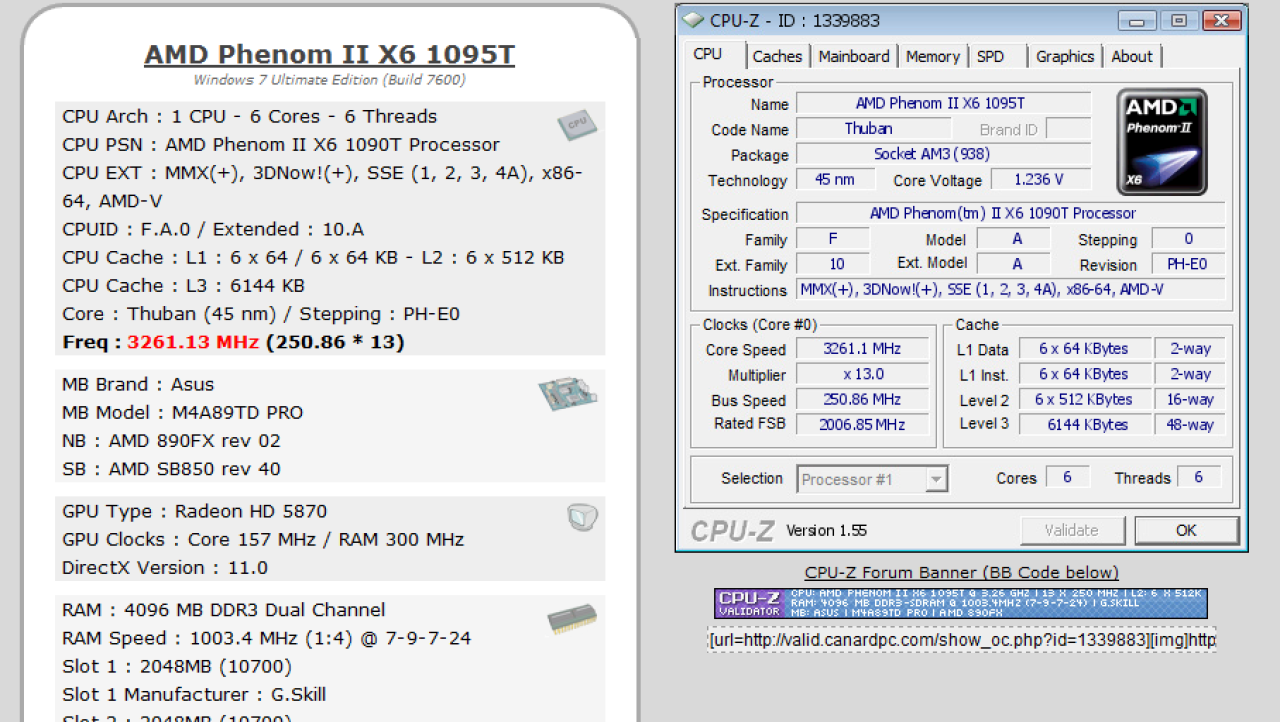Click the Level 3 cache value 6144 KBytes
This screenshot has height=722, width=1280.
(1084, 424)
